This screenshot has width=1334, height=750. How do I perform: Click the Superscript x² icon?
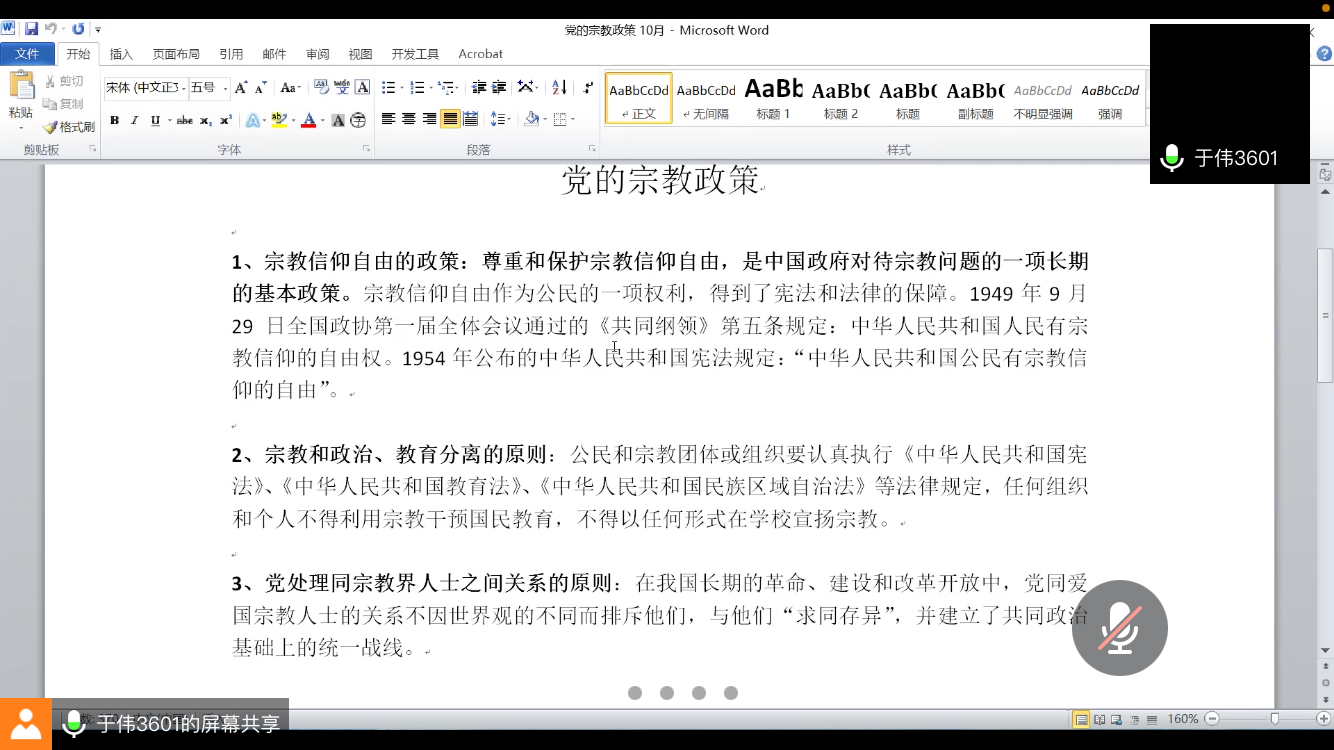226,120
